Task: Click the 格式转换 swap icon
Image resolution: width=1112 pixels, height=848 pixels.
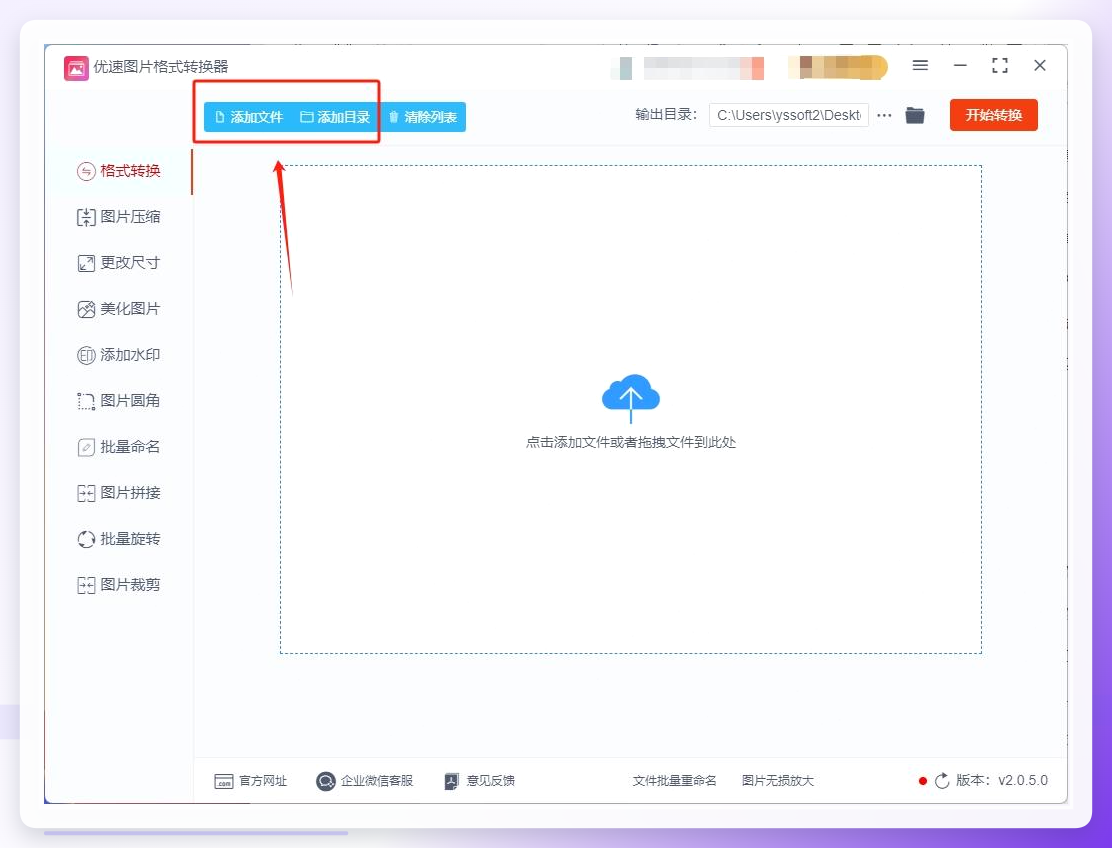Action: click(86, 172)
